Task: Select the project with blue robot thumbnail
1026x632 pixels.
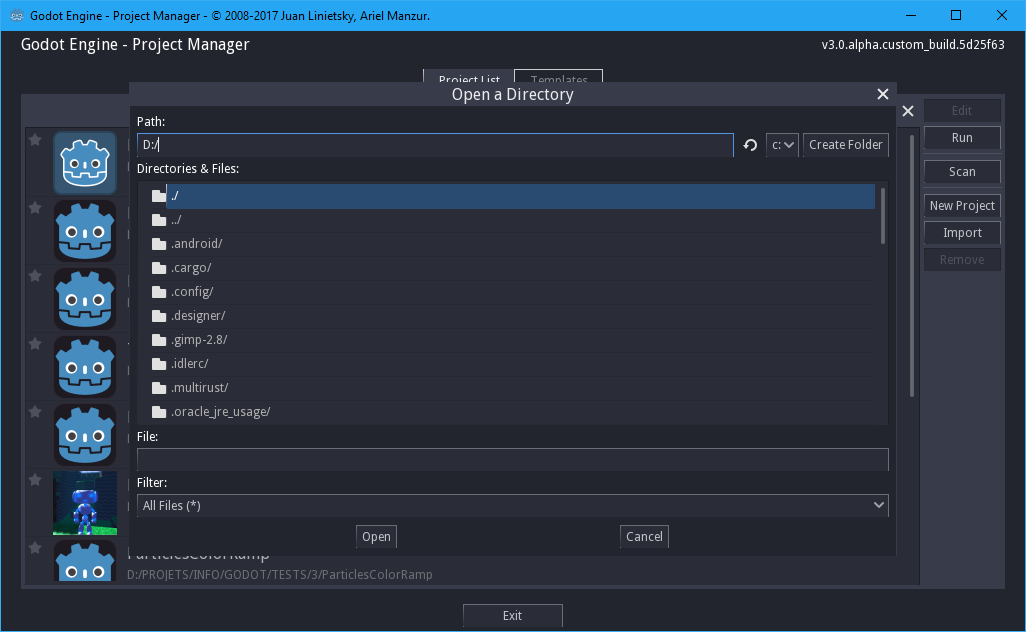Action: [85, 503]
